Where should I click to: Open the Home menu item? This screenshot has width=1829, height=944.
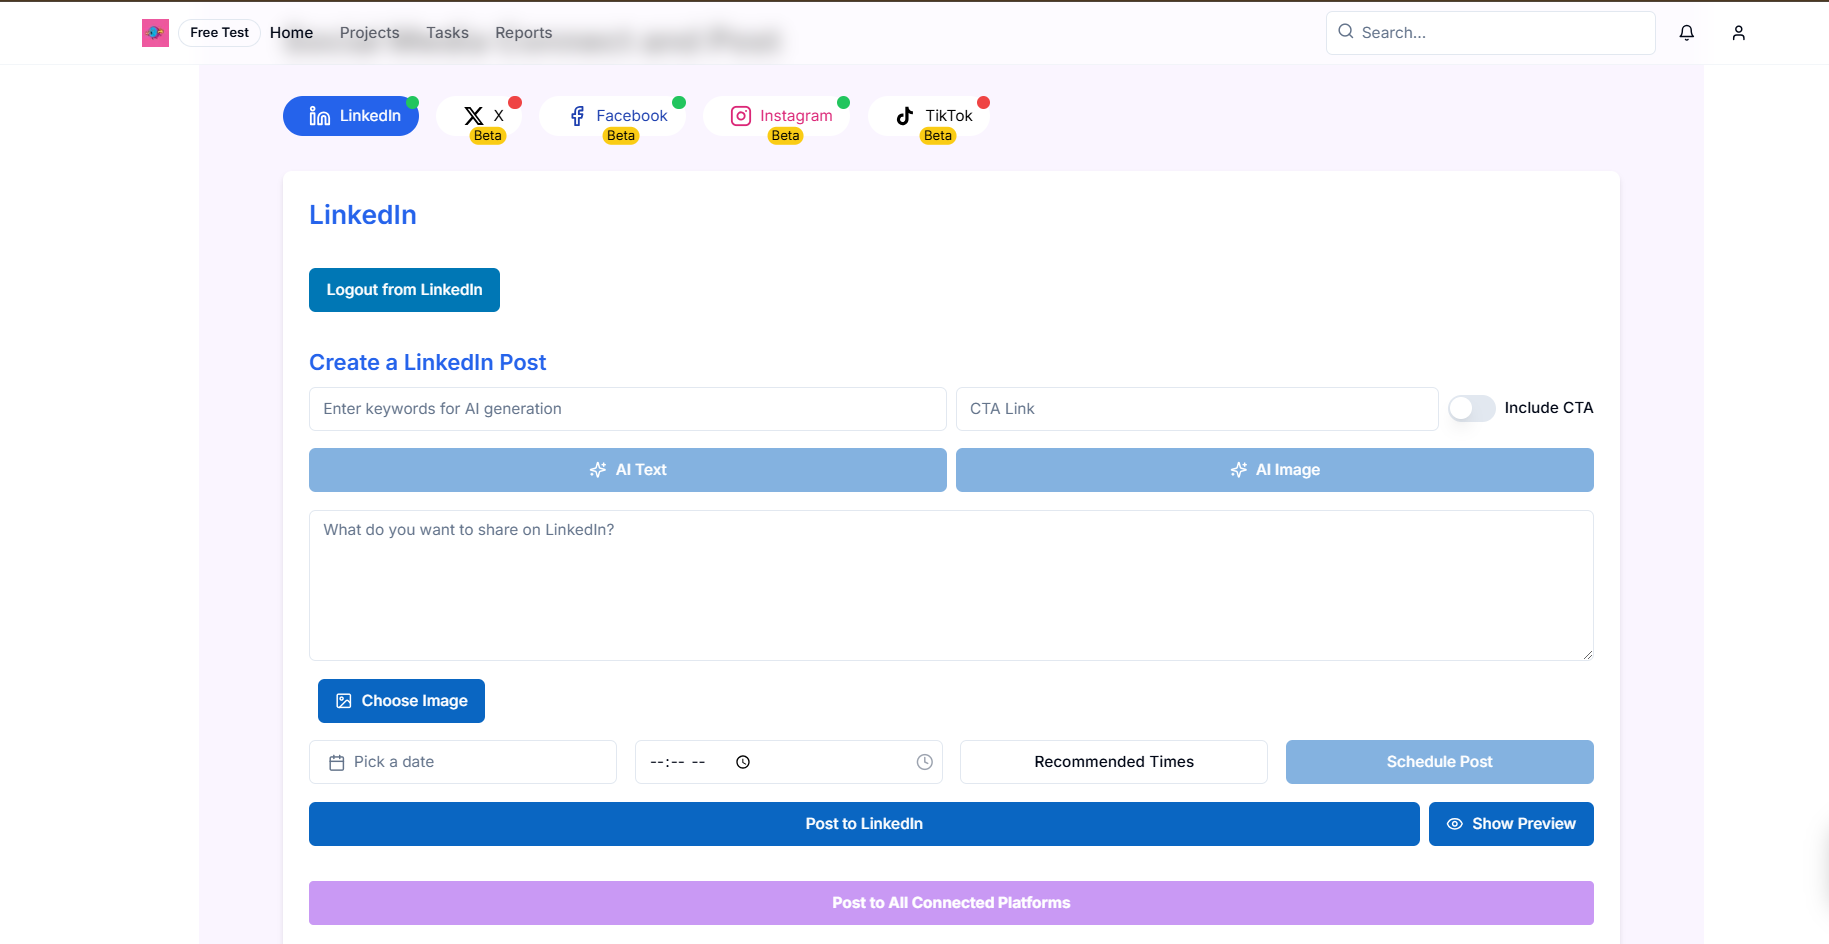click(x=291, y=33)
